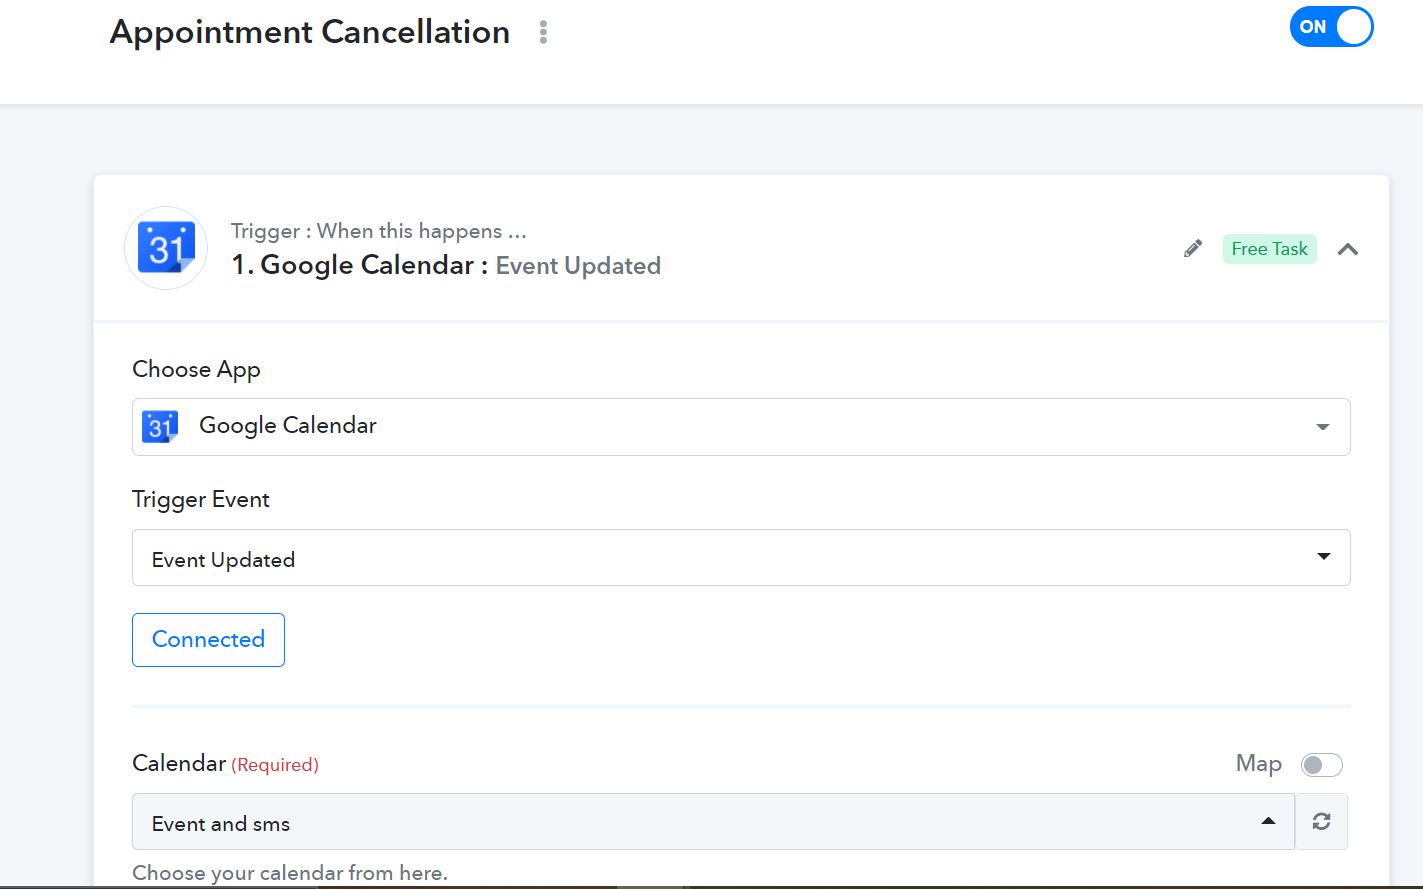This screenshot has height=889, width=1423.
Task: Click the Map label next to toggle
Action: (1258, 763)
